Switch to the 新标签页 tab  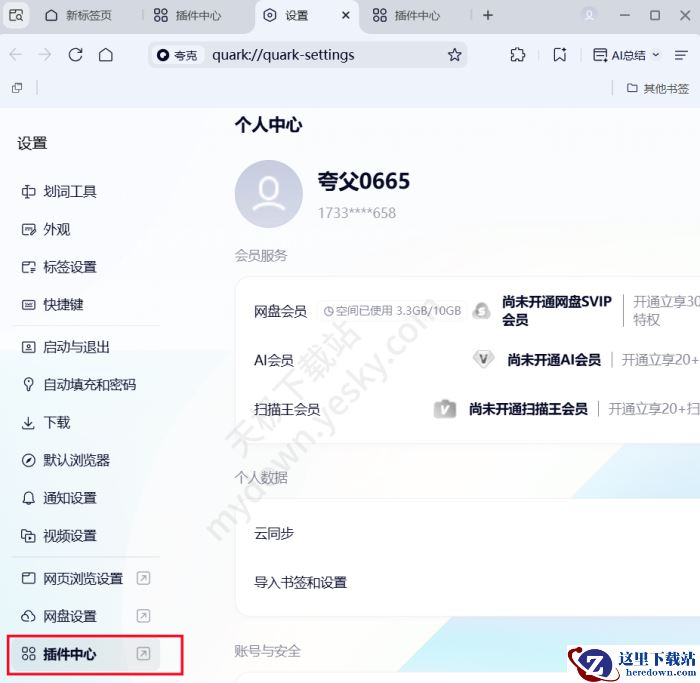click(79, 16)
